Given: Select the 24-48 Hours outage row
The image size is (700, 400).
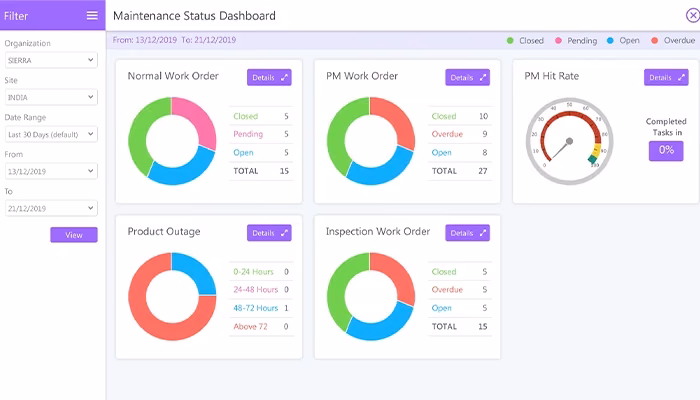Looking at the screenshot, I should coord(261,289).
